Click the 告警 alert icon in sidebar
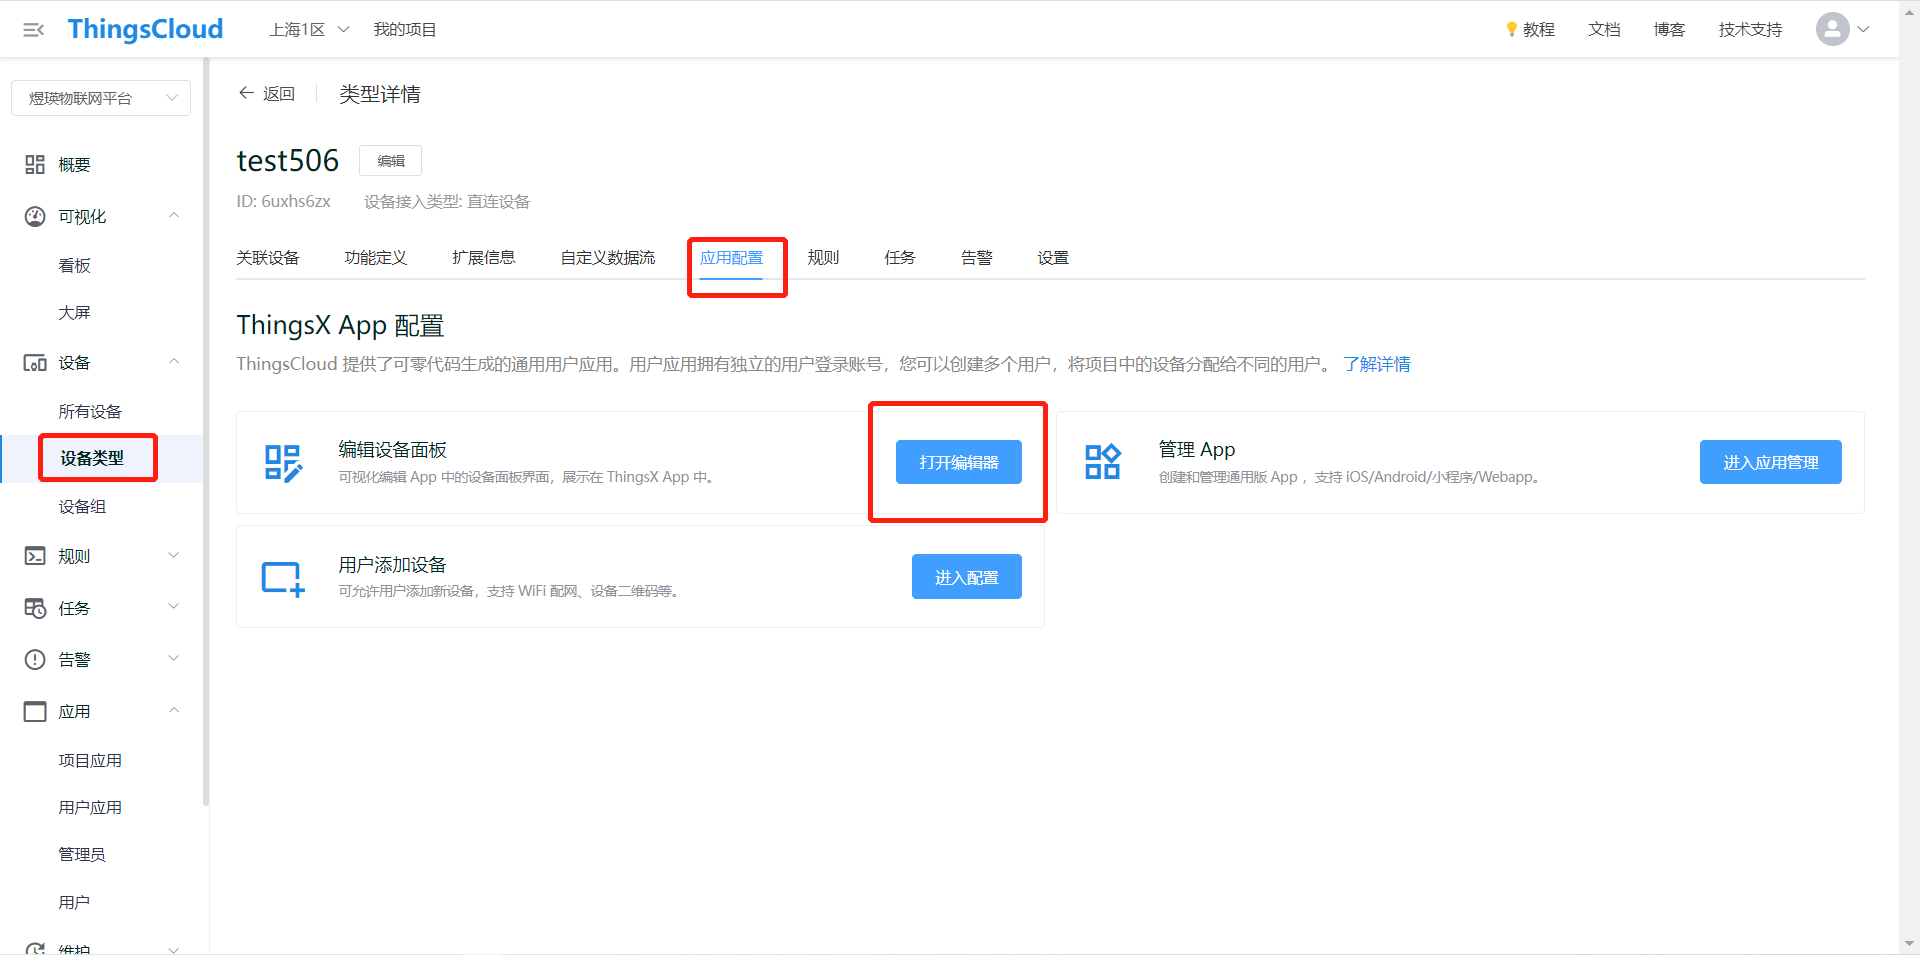 (x=35, y=660)
